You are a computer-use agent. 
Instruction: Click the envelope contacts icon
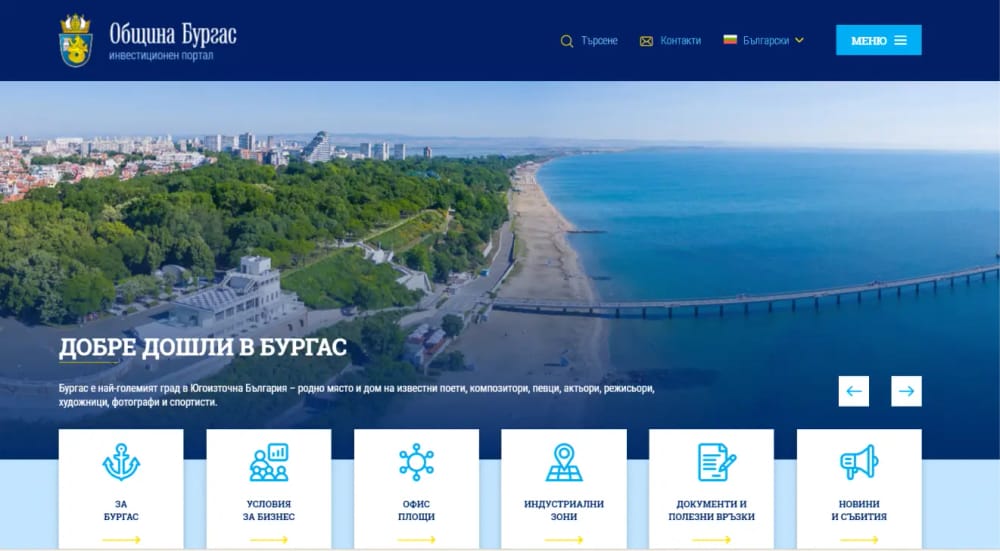pyautogui.click(x=646, y=41)
